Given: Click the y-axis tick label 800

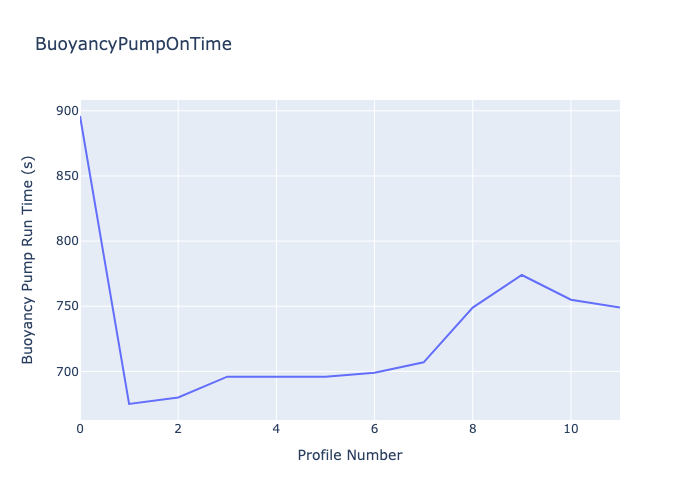Looking at the screenshot, I should pos(66,241).
